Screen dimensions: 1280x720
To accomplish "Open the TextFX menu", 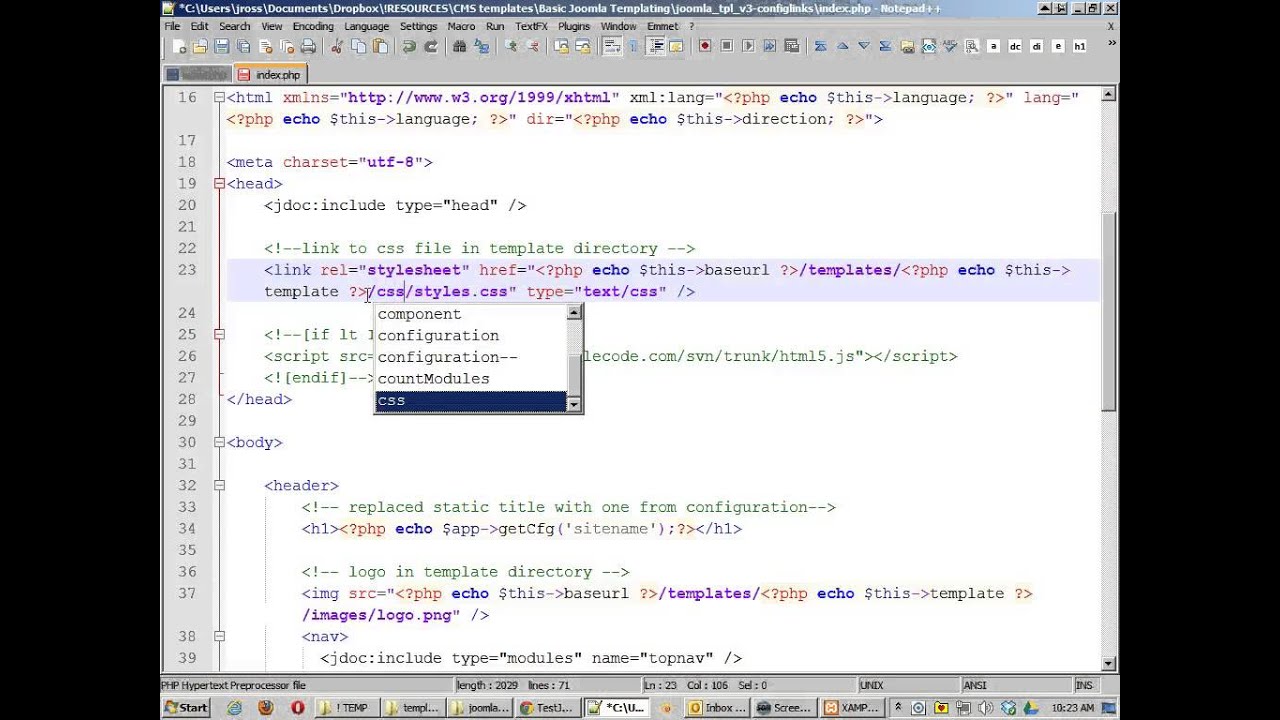I will tap(531, 26).
